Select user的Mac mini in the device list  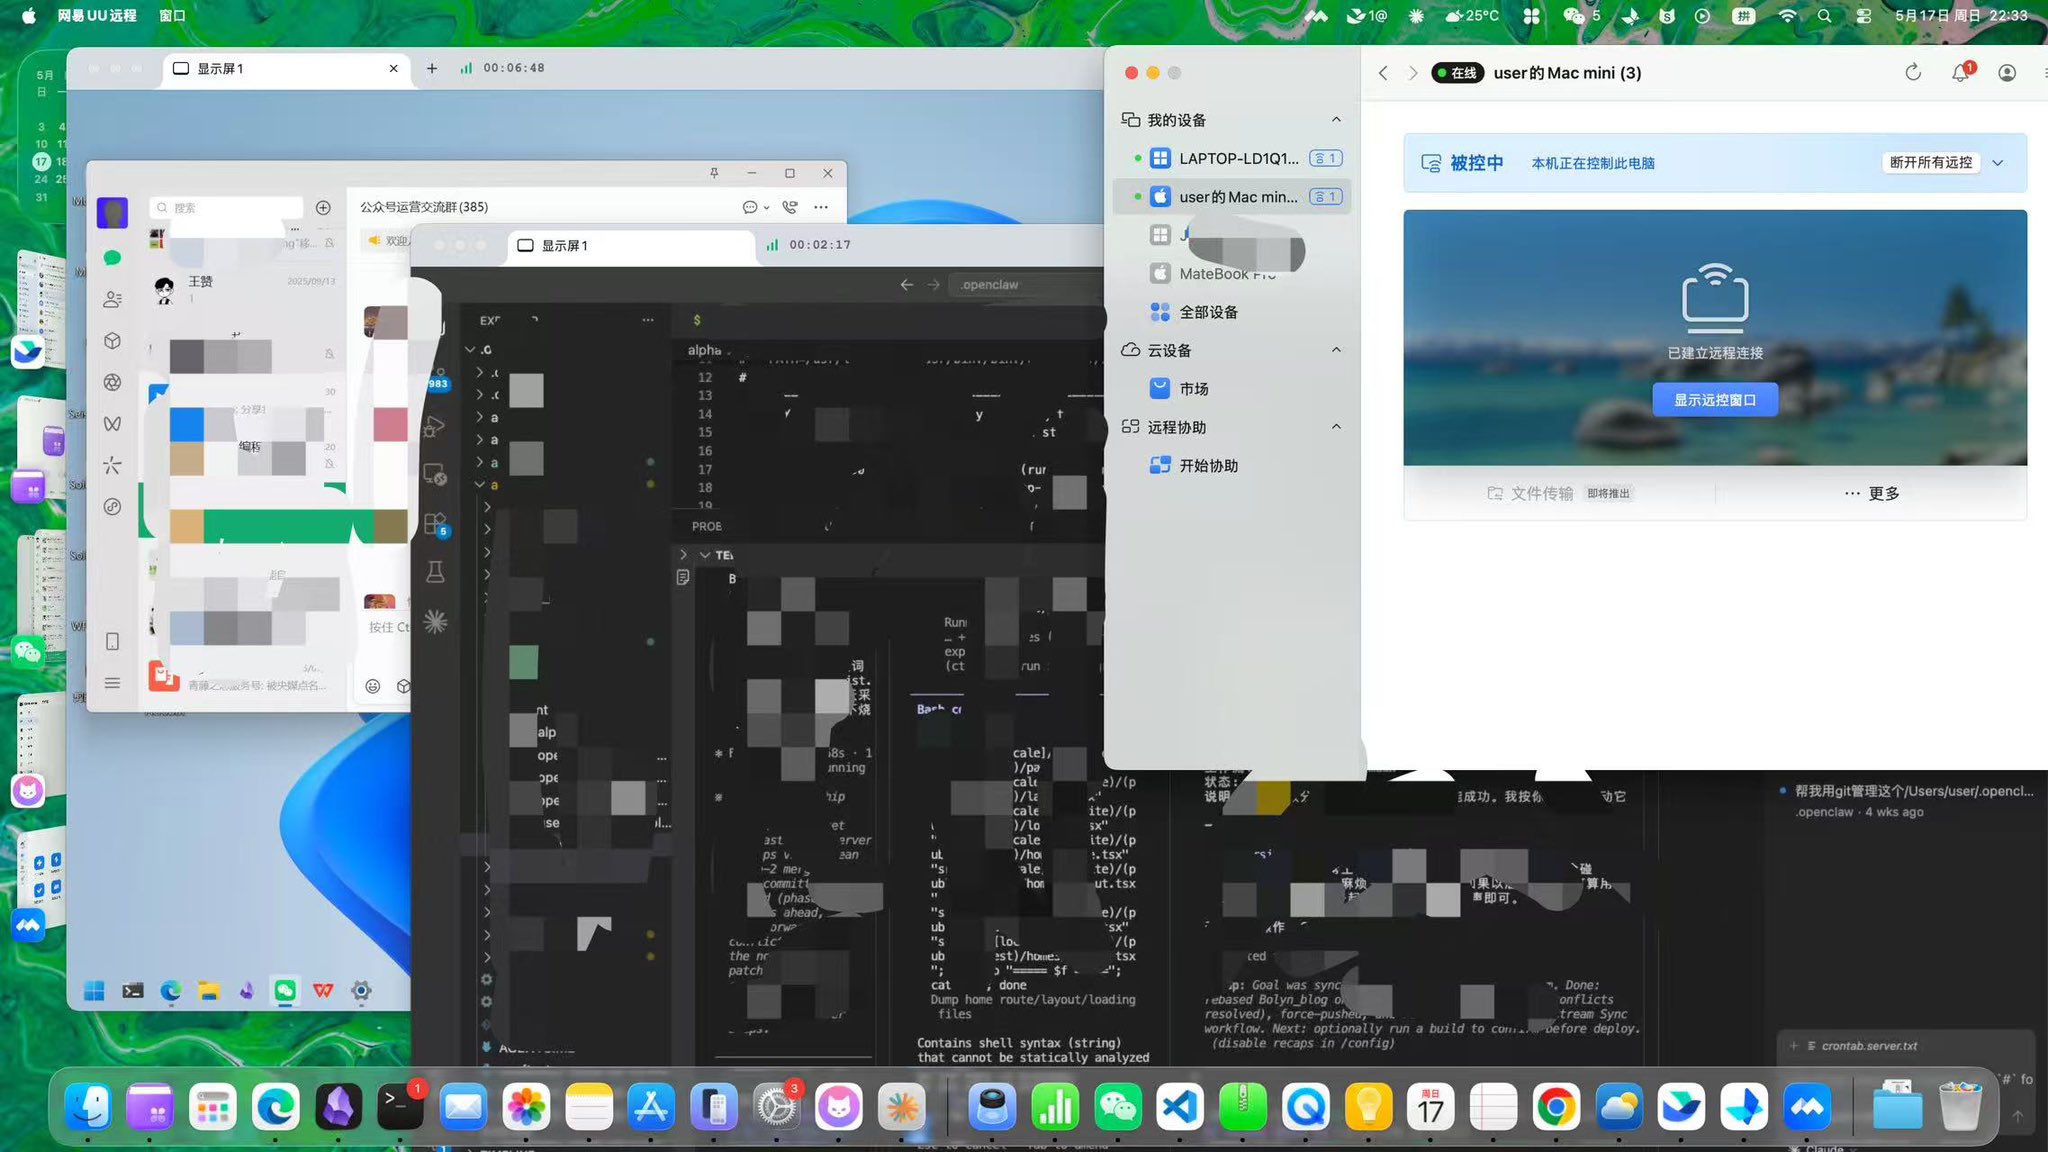point(1232,197)
